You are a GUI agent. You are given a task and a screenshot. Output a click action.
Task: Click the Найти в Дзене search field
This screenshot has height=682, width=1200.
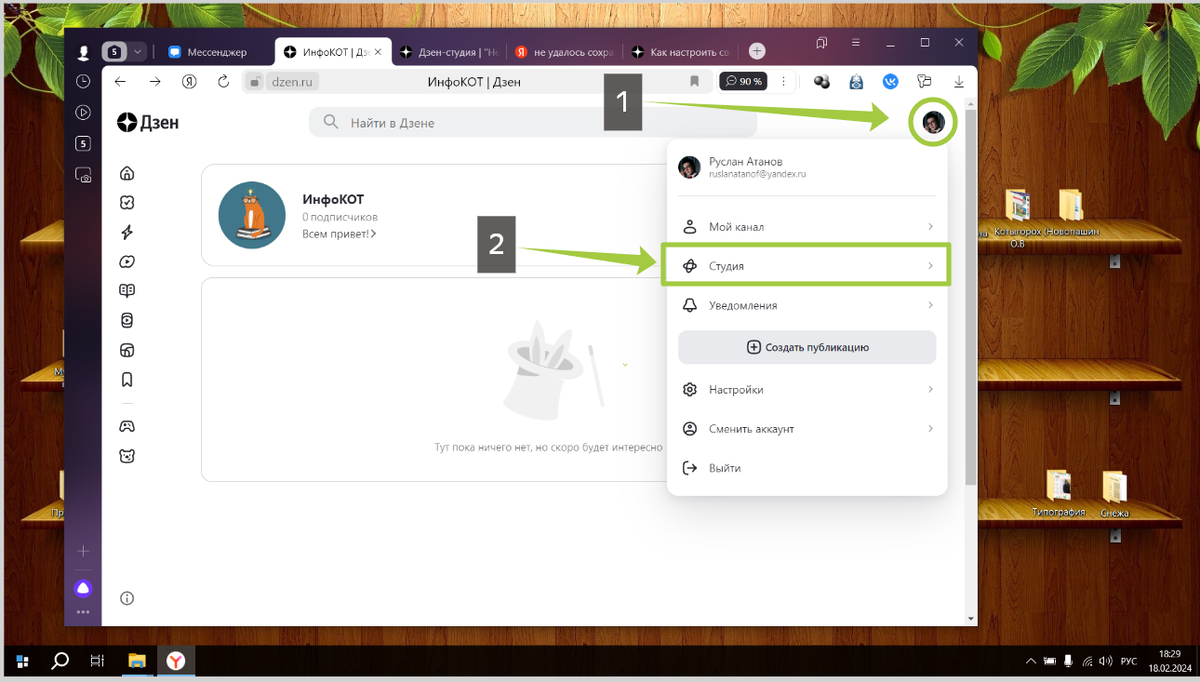(532, 122)
